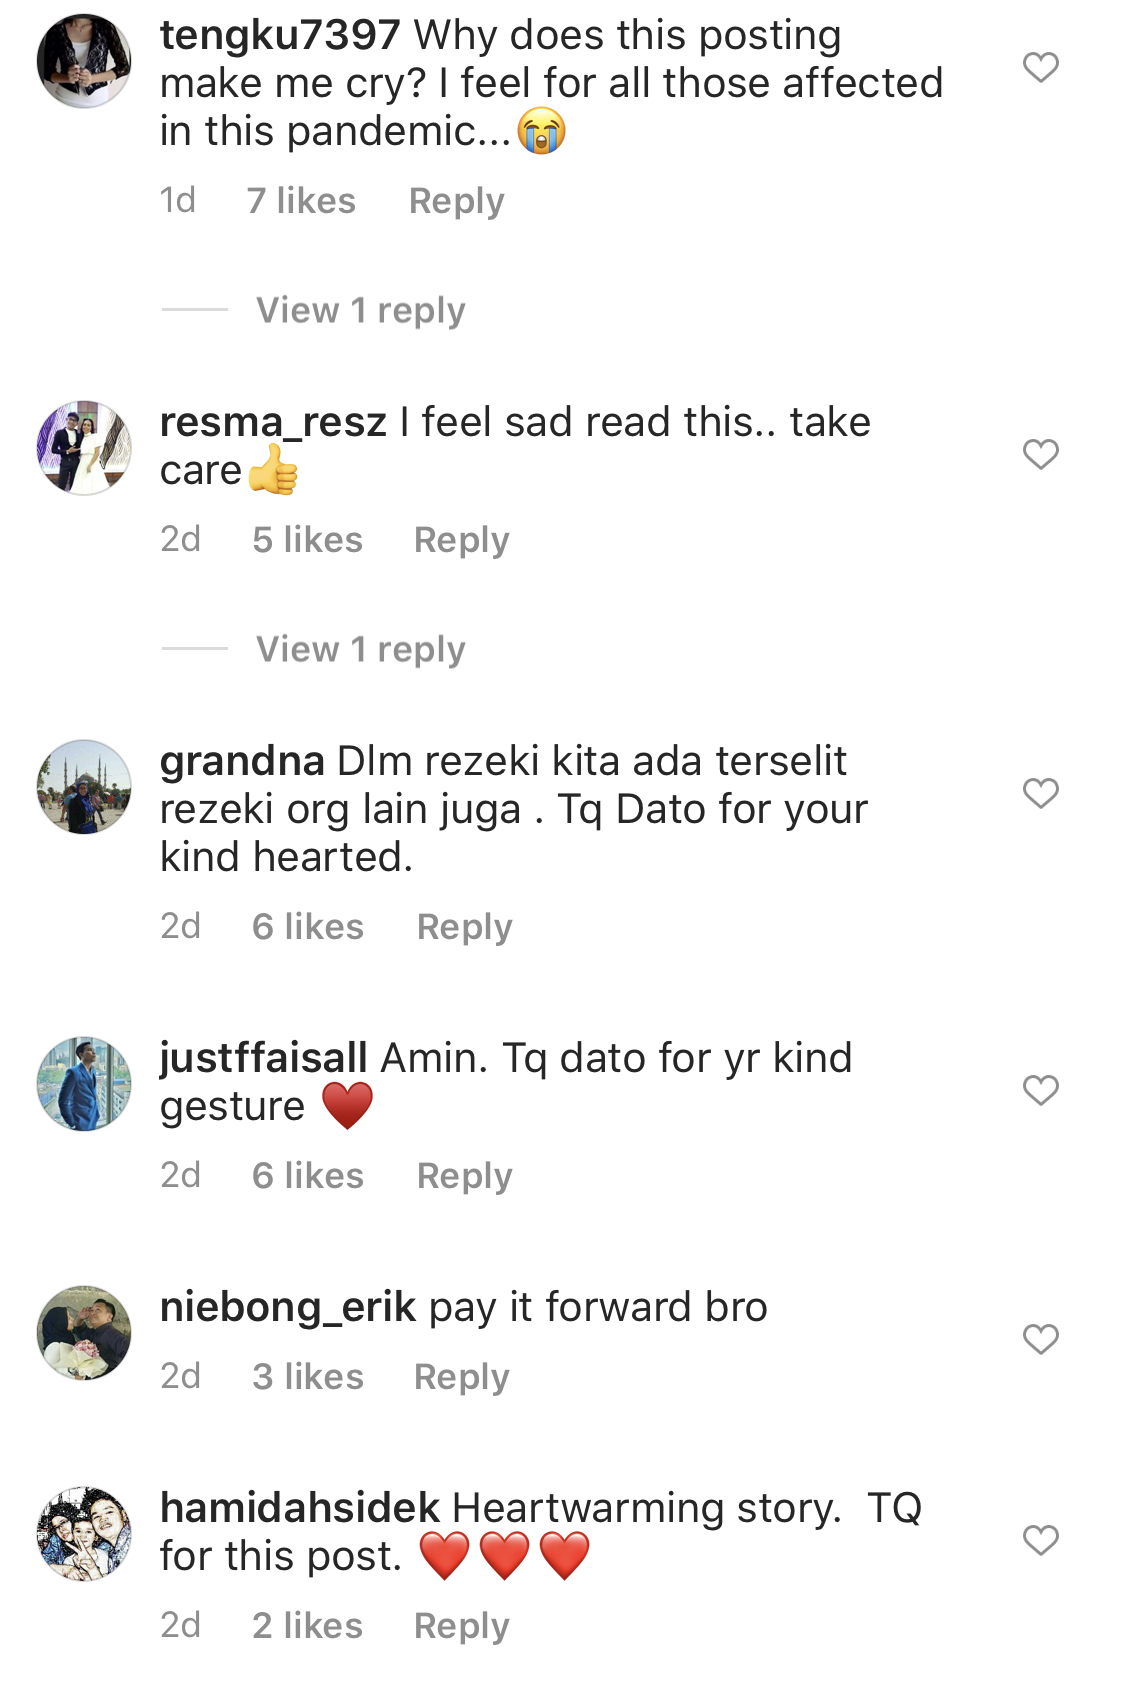Heart the justffaisall comment
This screenshot has width=1125, height=1686.
pyautogui.click(x=1040, y=1090)
